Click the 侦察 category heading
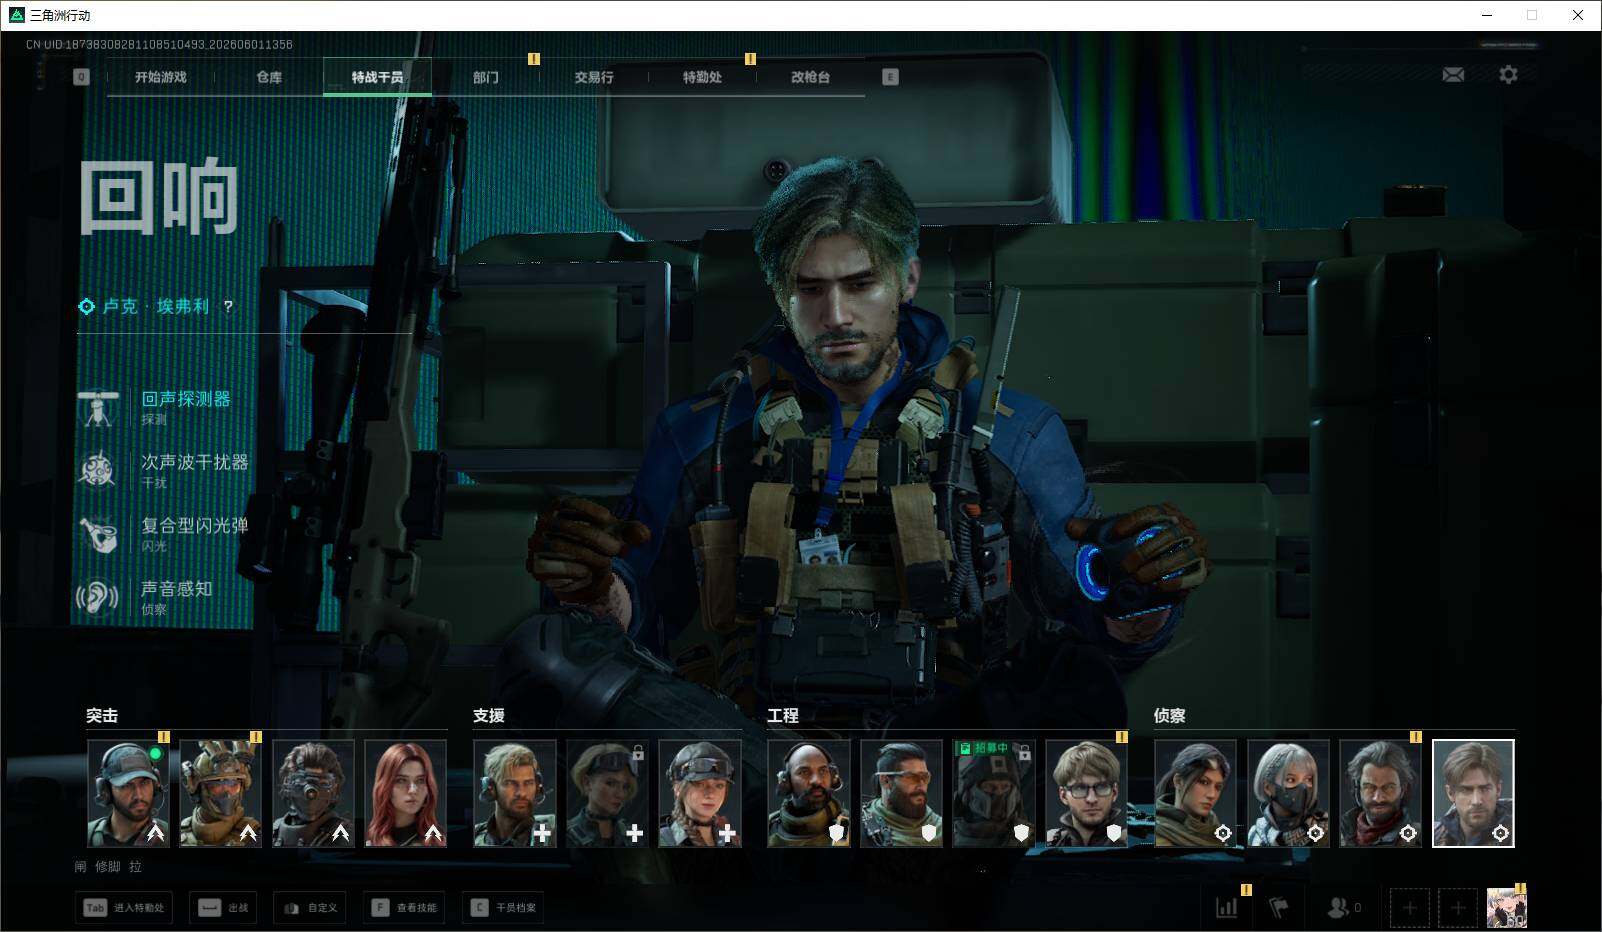Viewport: 1602px width, 932px height. click(1170, 716)
